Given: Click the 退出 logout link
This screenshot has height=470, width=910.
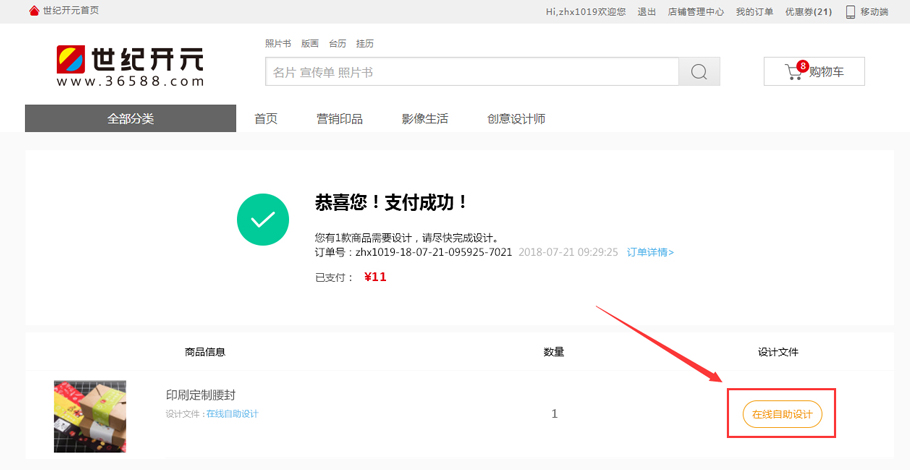Looking at the screenshot, I should coord(647,12).
